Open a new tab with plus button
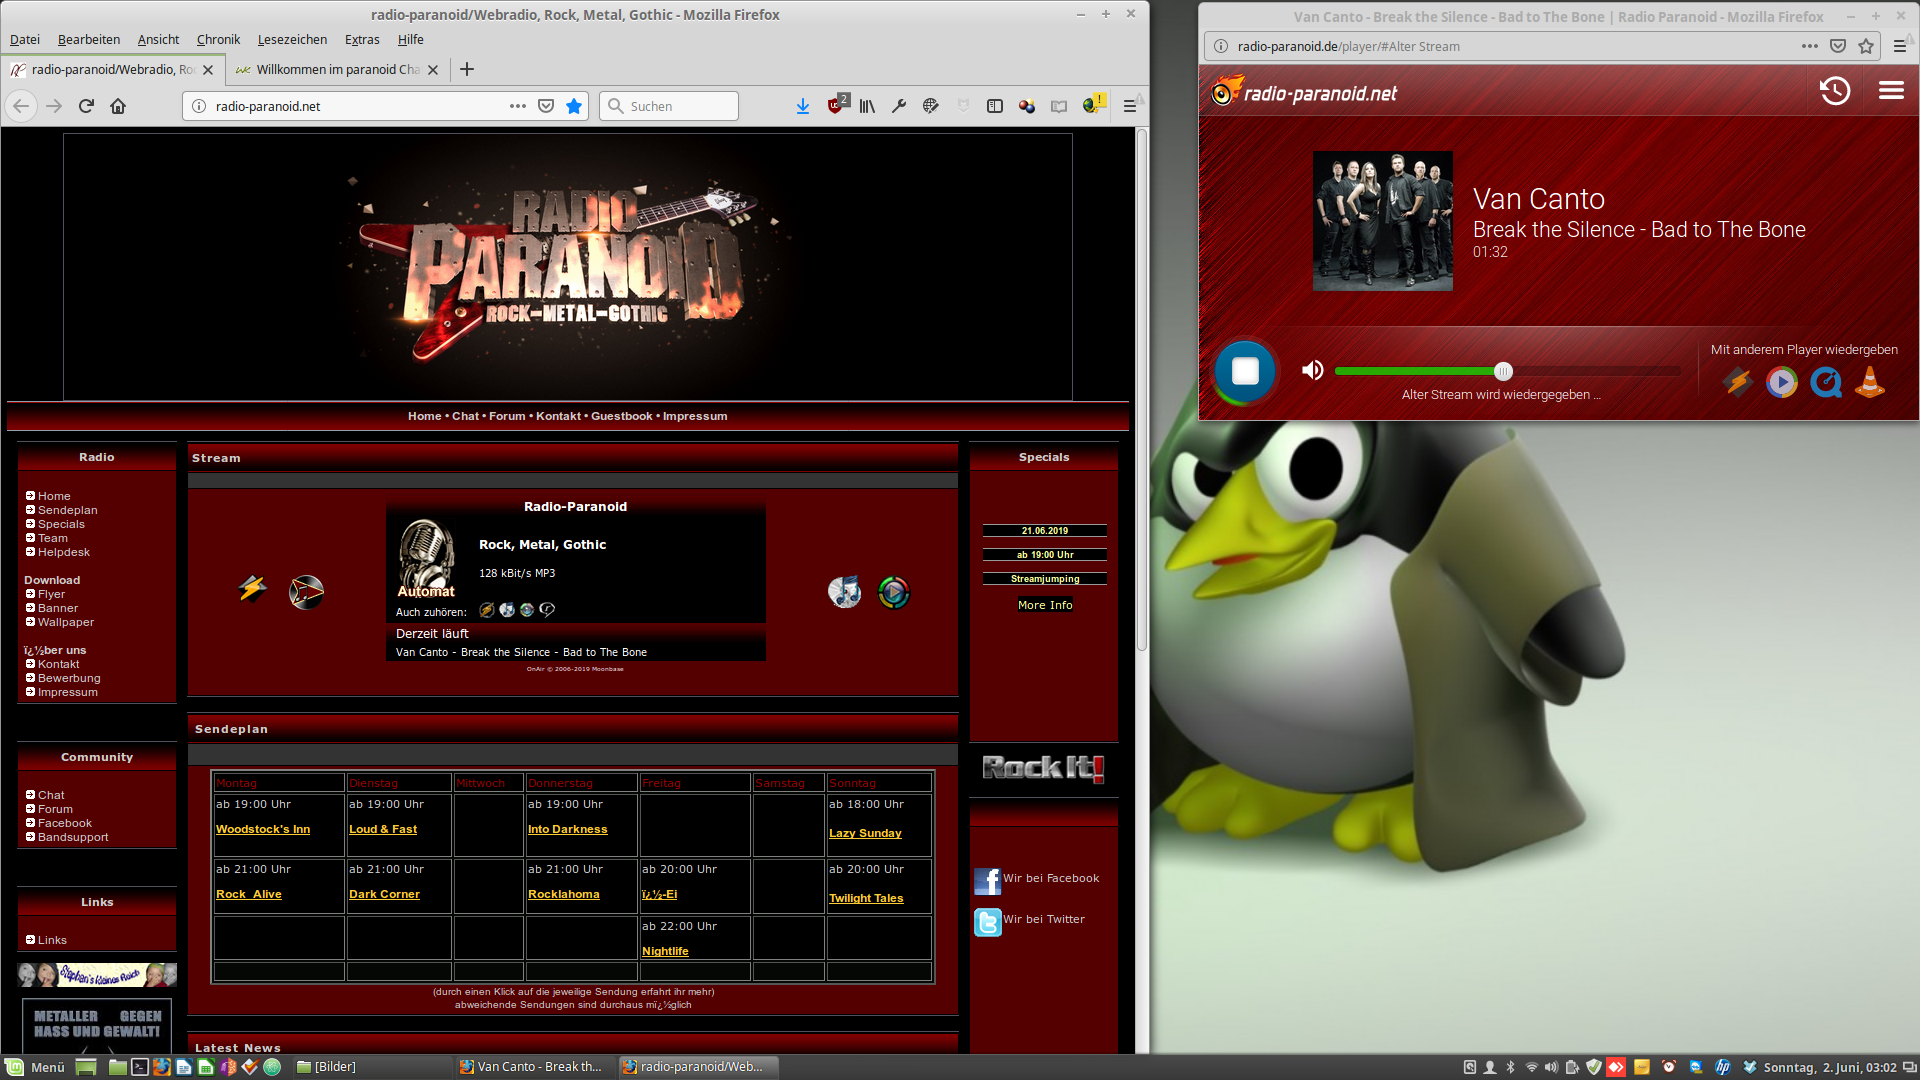The image size is (1920, 1080). tap(467, 69)
